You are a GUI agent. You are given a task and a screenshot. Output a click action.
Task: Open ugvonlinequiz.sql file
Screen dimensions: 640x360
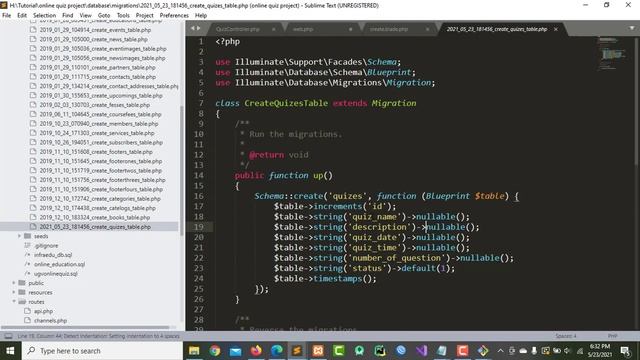(x=56, y=273)
